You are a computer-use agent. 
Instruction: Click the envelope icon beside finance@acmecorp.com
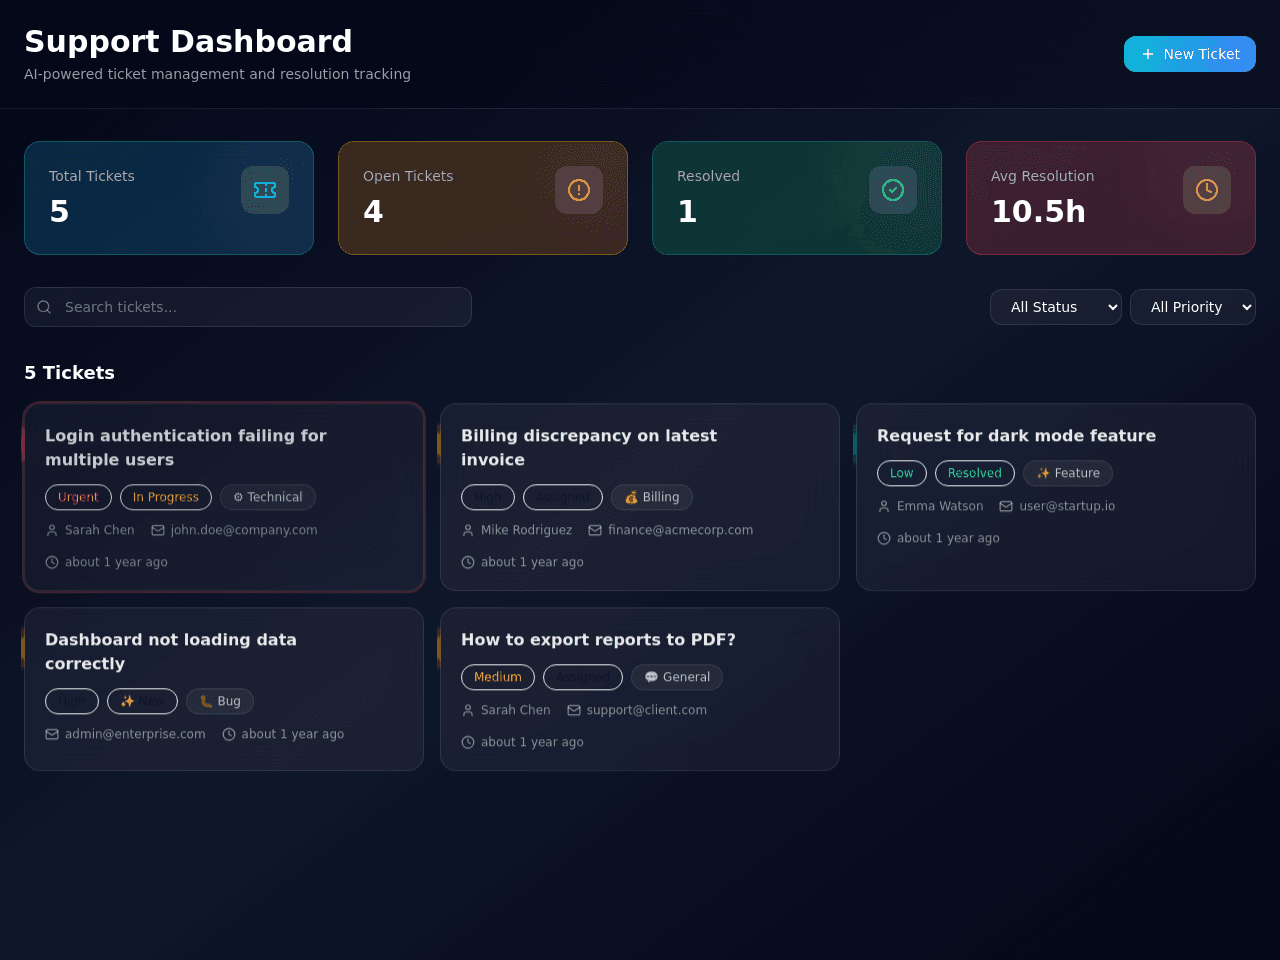[x=595, y=530]
